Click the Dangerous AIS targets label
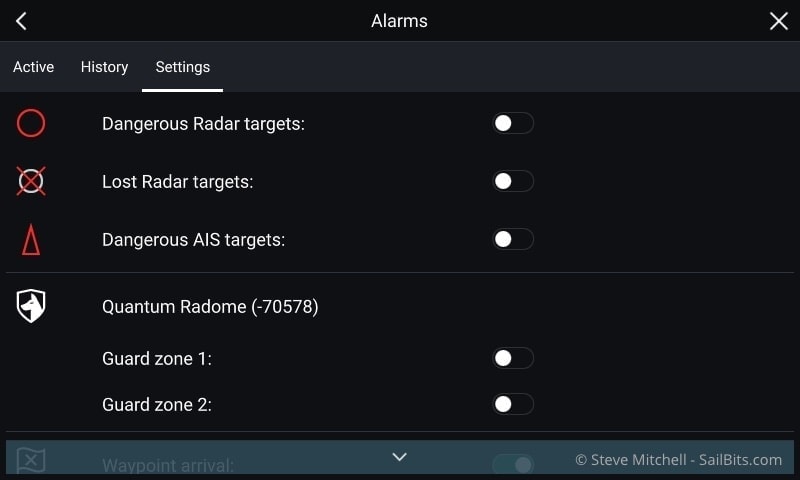Screen dimensions: 800x480 pyautogui.click(x=193, y=240)
